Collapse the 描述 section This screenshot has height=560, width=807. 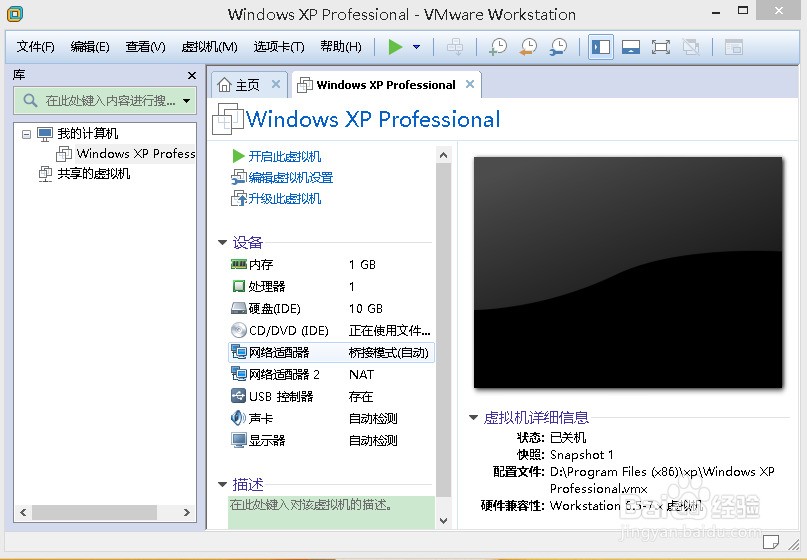coord(222,484)
